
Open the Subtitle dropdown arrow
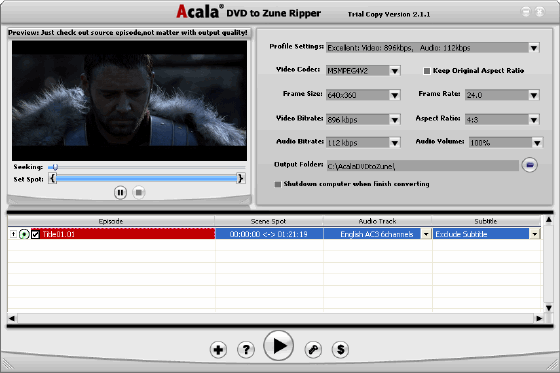(x=535, y=234)
